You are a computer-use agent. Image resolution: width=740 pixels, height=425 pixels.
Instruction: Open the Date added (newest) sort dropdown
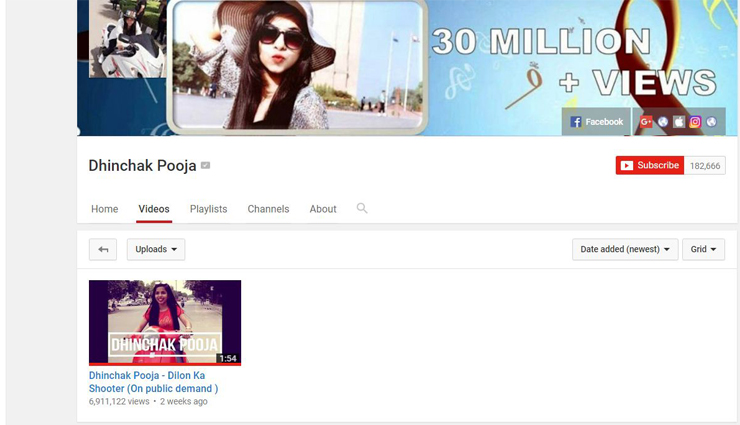pyautogui.click(x=625, y=249)
